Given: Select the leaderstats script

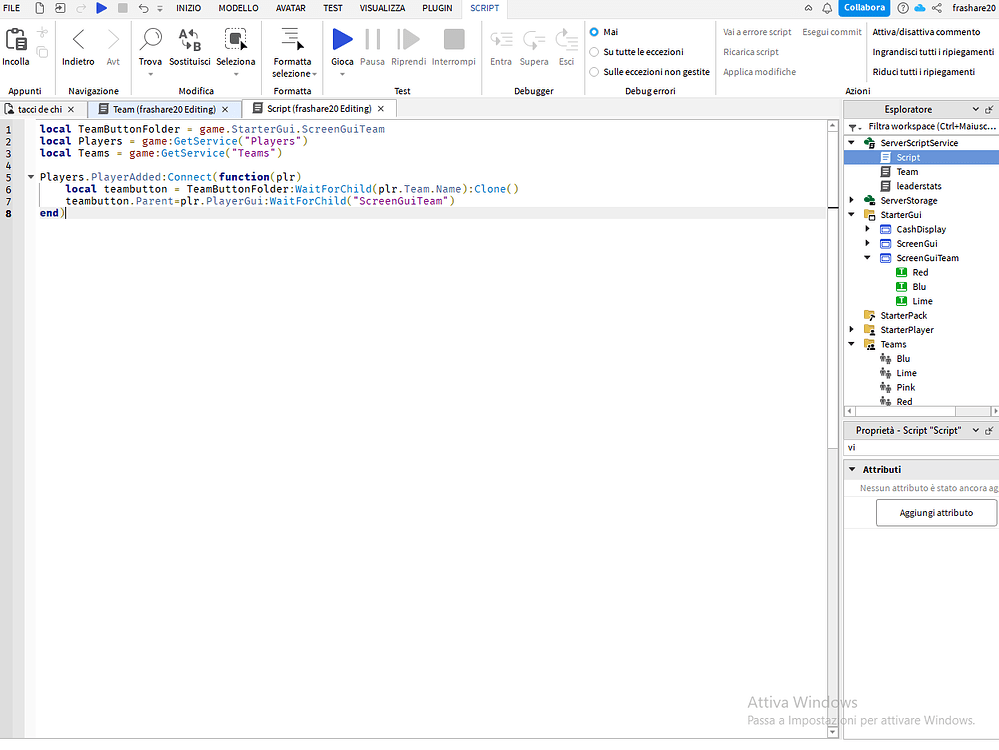Looking at the screenshot, I should (921, 186).
